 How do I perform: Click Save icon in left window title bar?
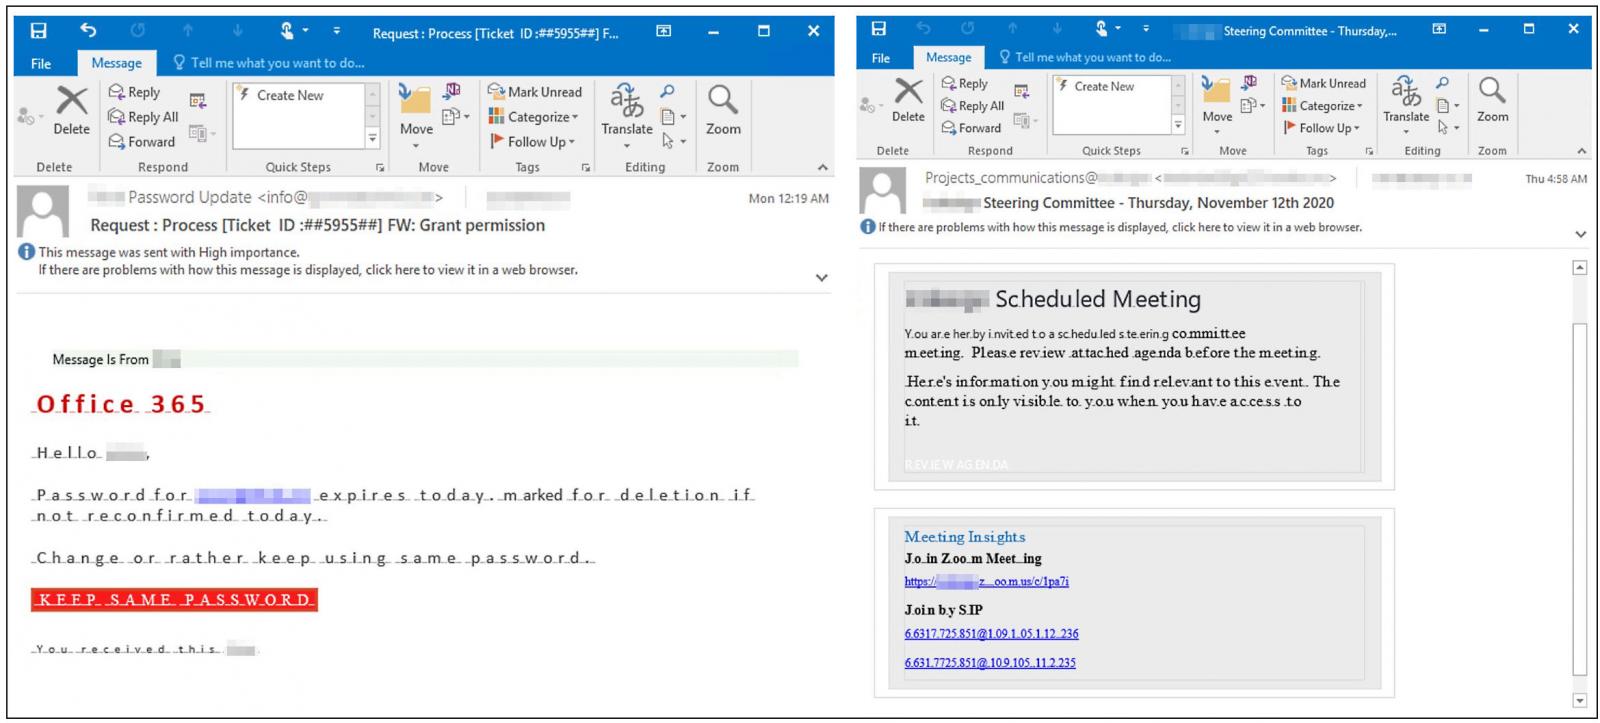[x=39, y=31]
